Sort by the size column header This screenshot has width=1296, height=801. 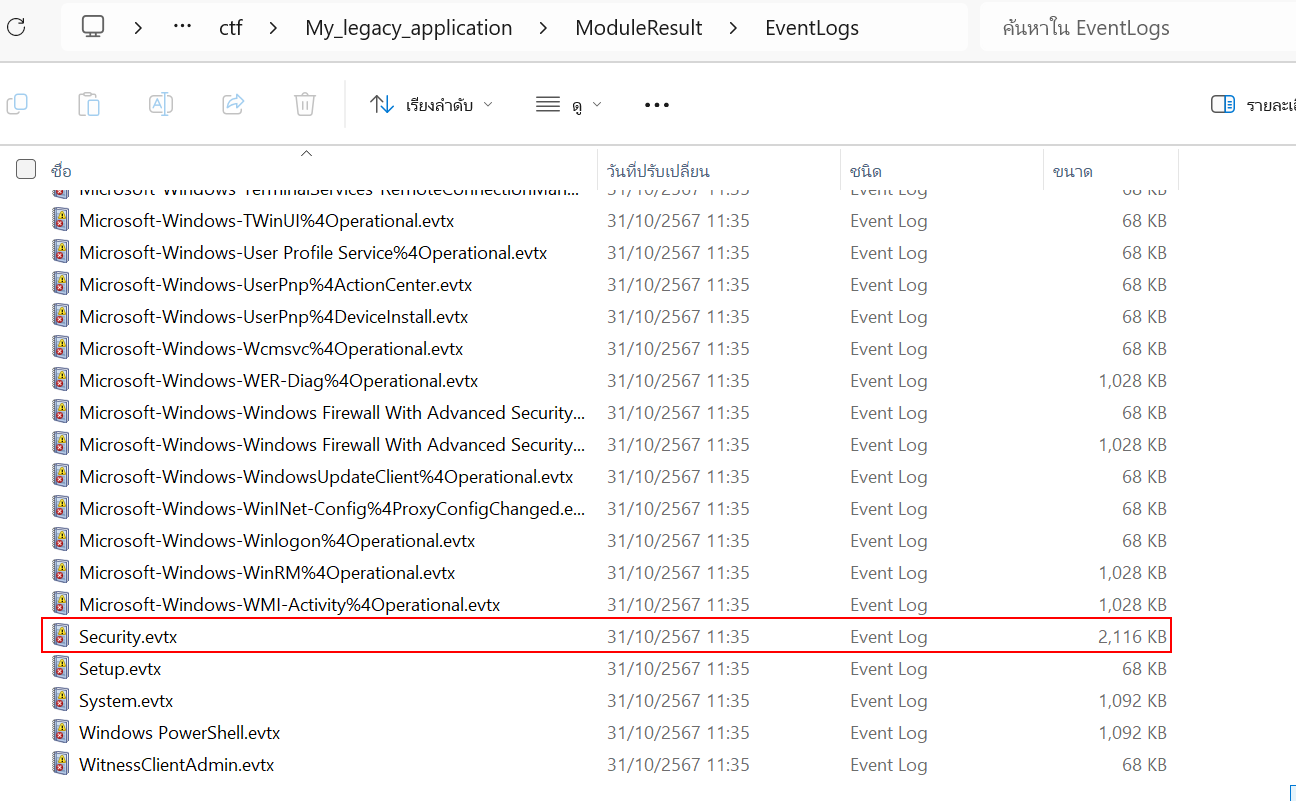pyautogui.click(x=1072, y=171)
